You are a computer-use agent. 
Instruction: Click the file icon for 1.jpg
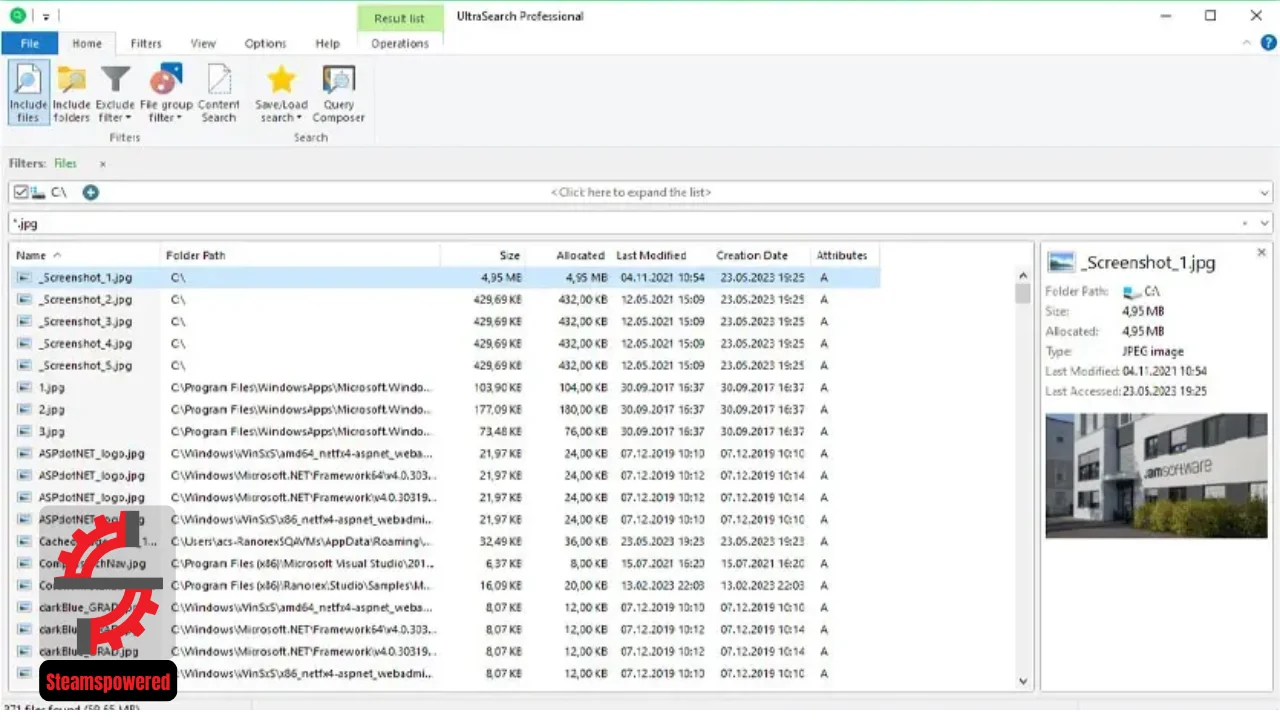24,388
